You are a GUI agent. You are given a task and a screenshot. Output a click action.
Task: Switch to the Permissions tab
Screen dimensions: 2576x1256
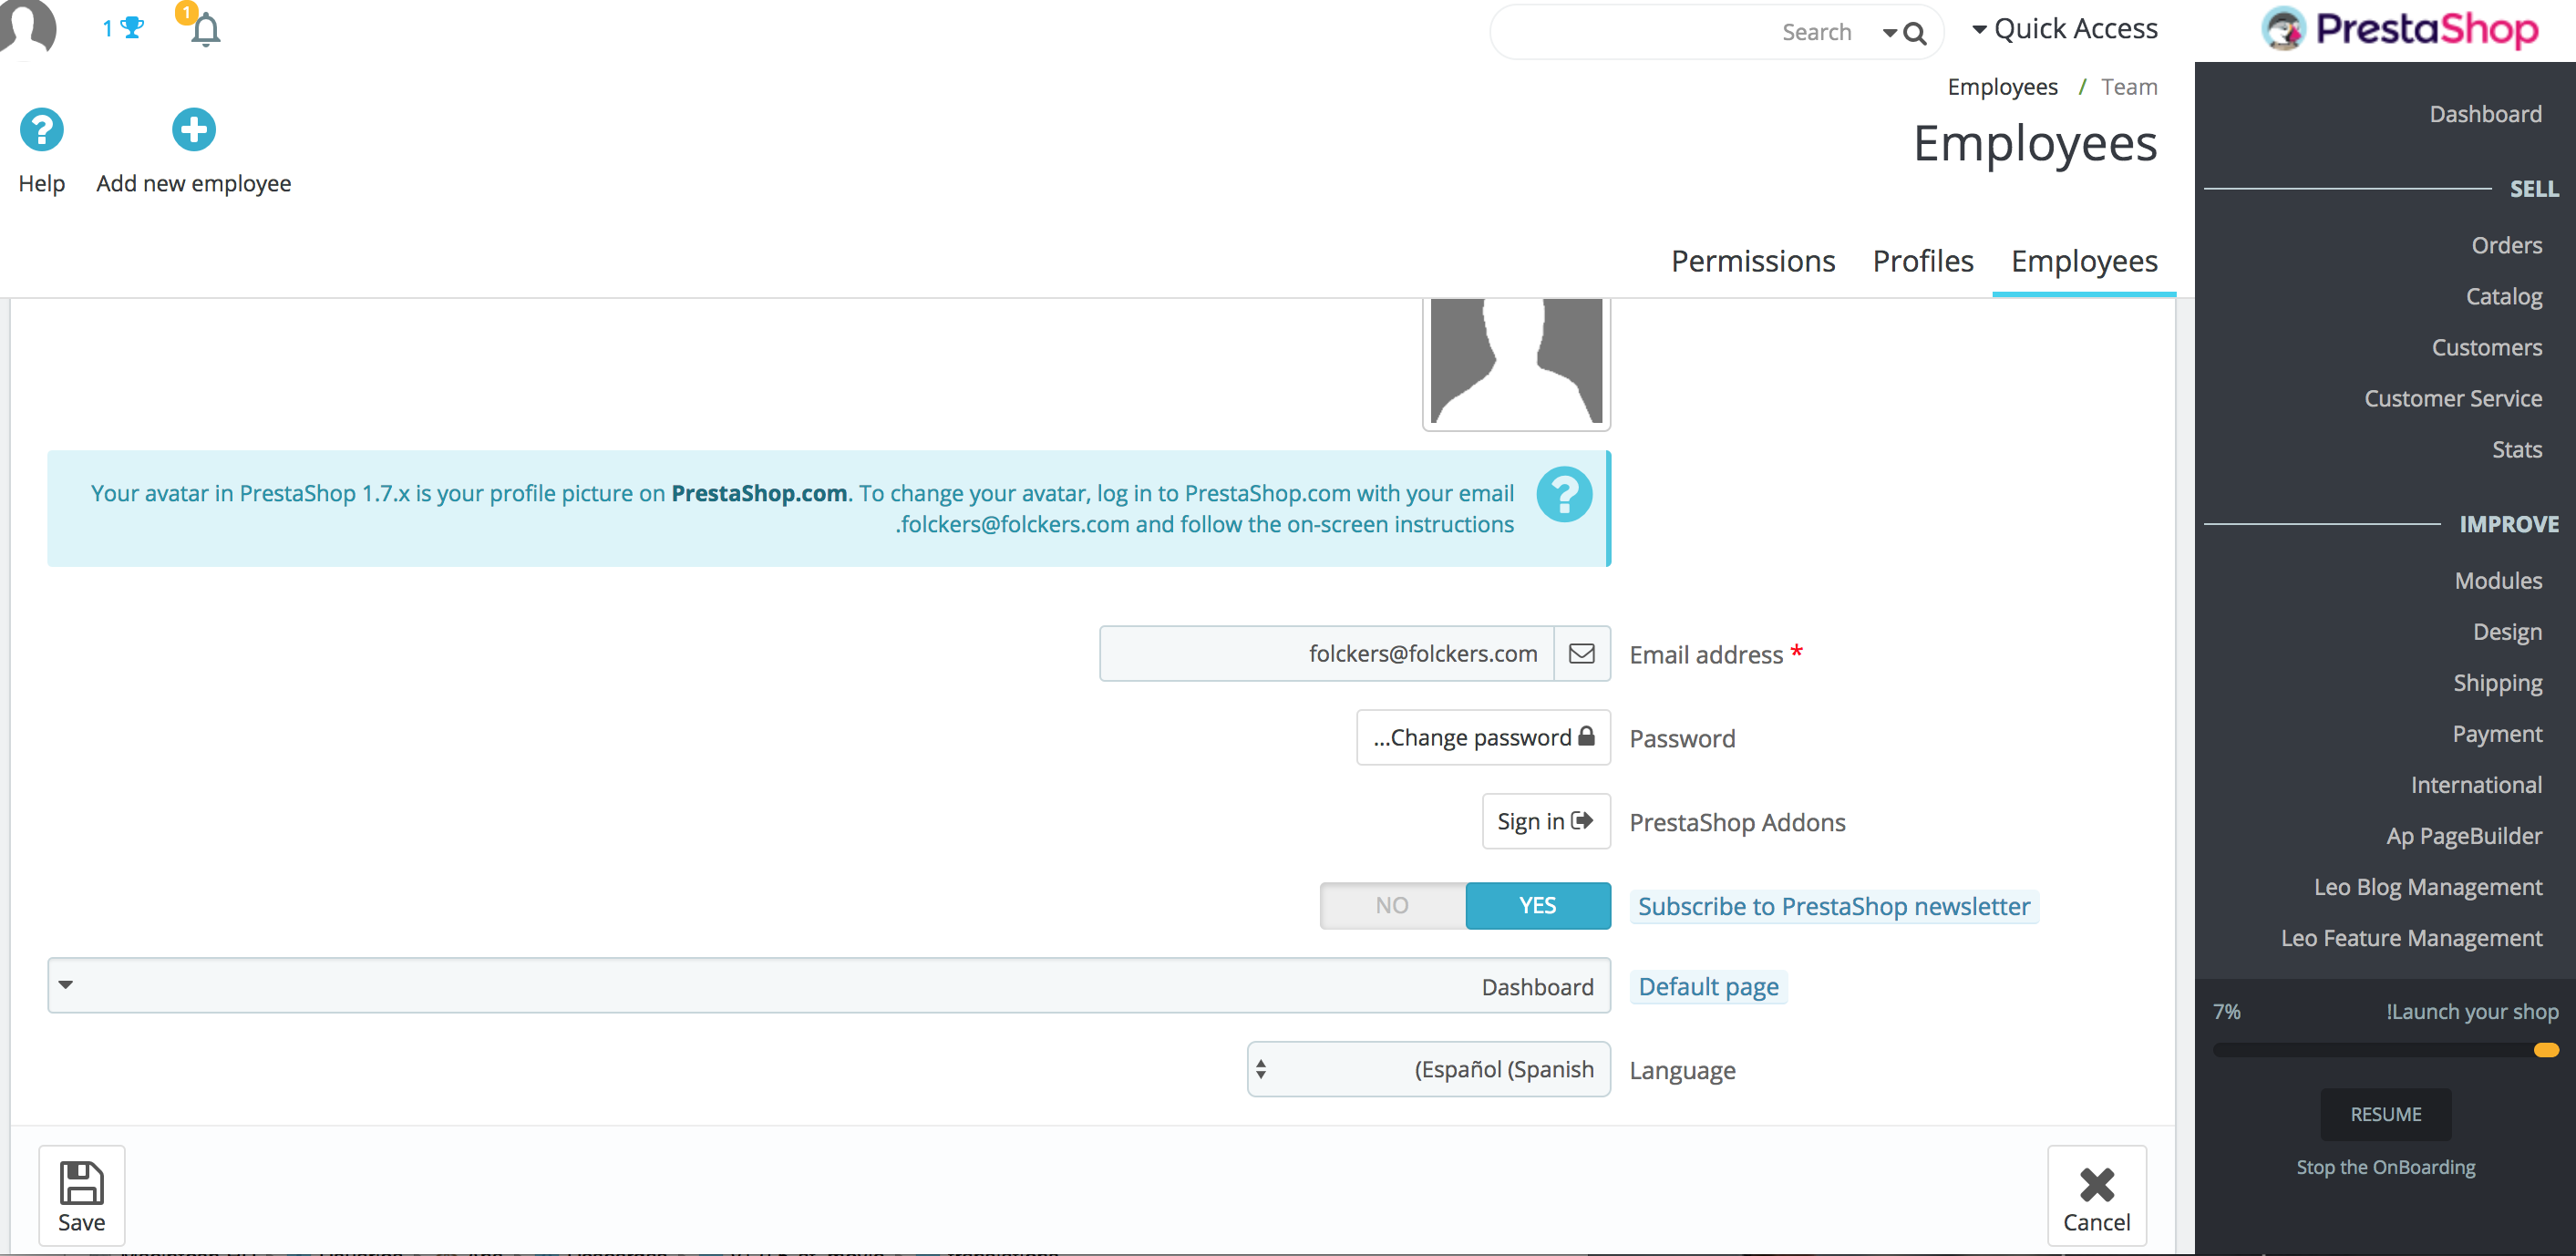(1752, 261)
